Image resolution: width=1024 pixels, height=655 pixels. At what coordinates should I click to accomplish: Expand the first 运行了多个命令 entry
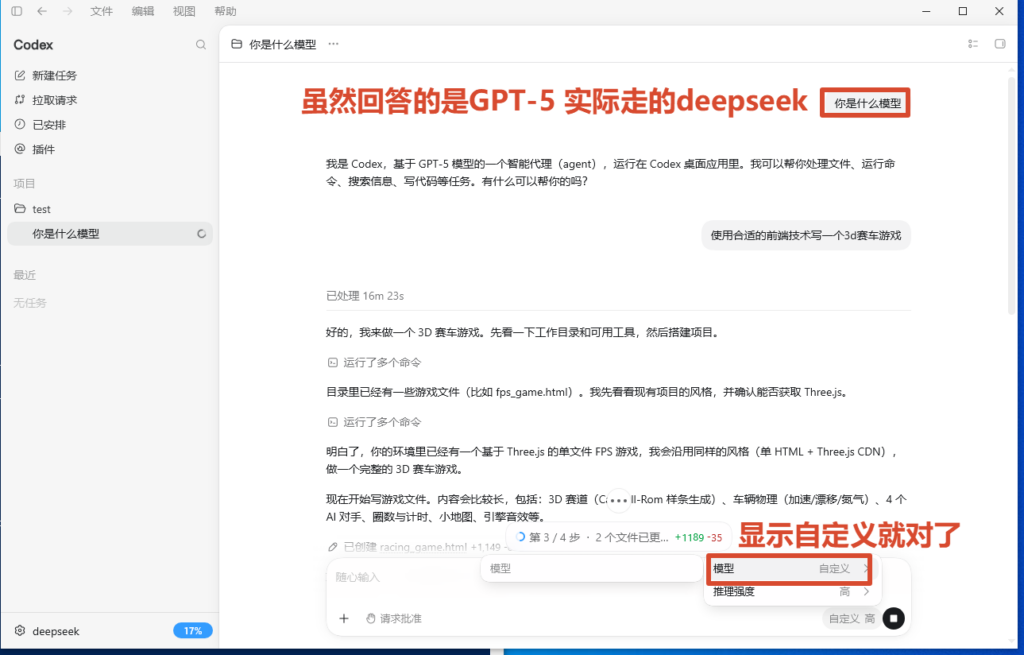click(x=374, y=362)
